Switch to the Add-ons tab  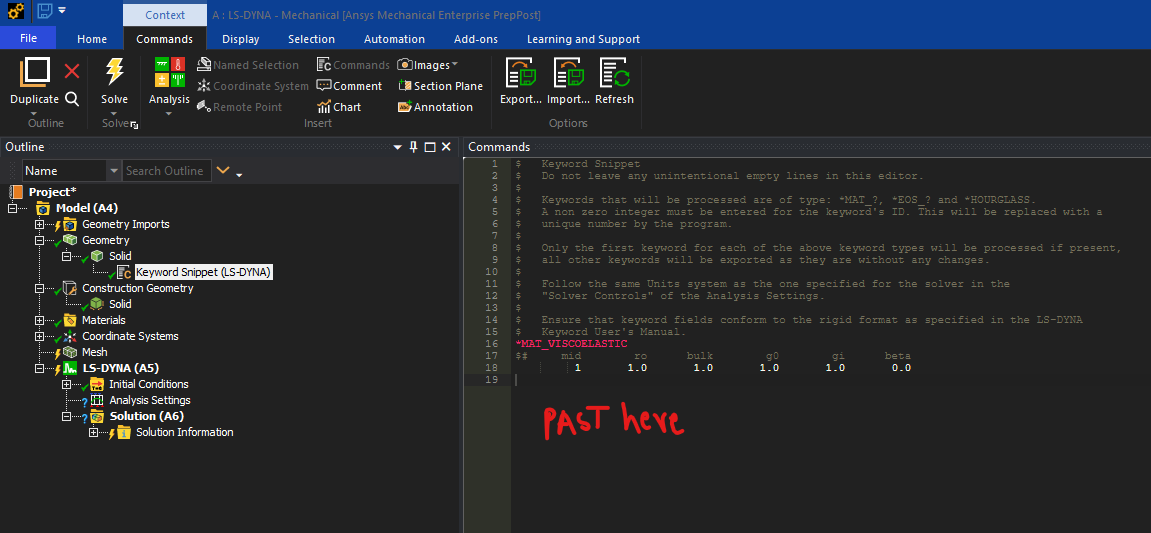(476, 39)
